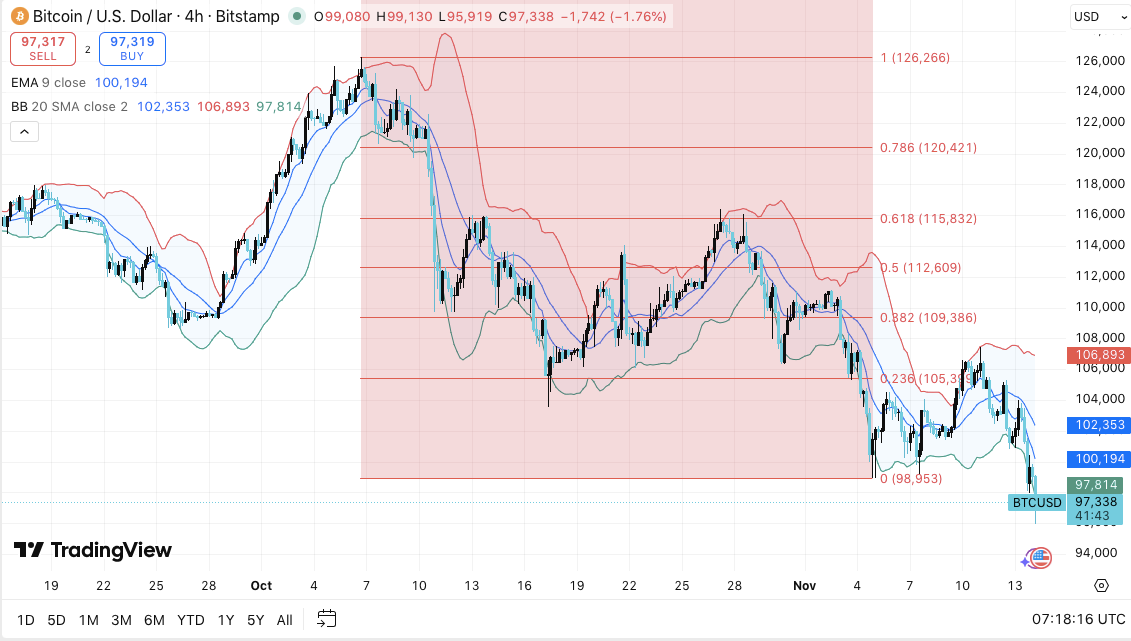Viewport: 1131px width, 641px height.
Task: Switch to the YTD range
Action: pos(190,620)
